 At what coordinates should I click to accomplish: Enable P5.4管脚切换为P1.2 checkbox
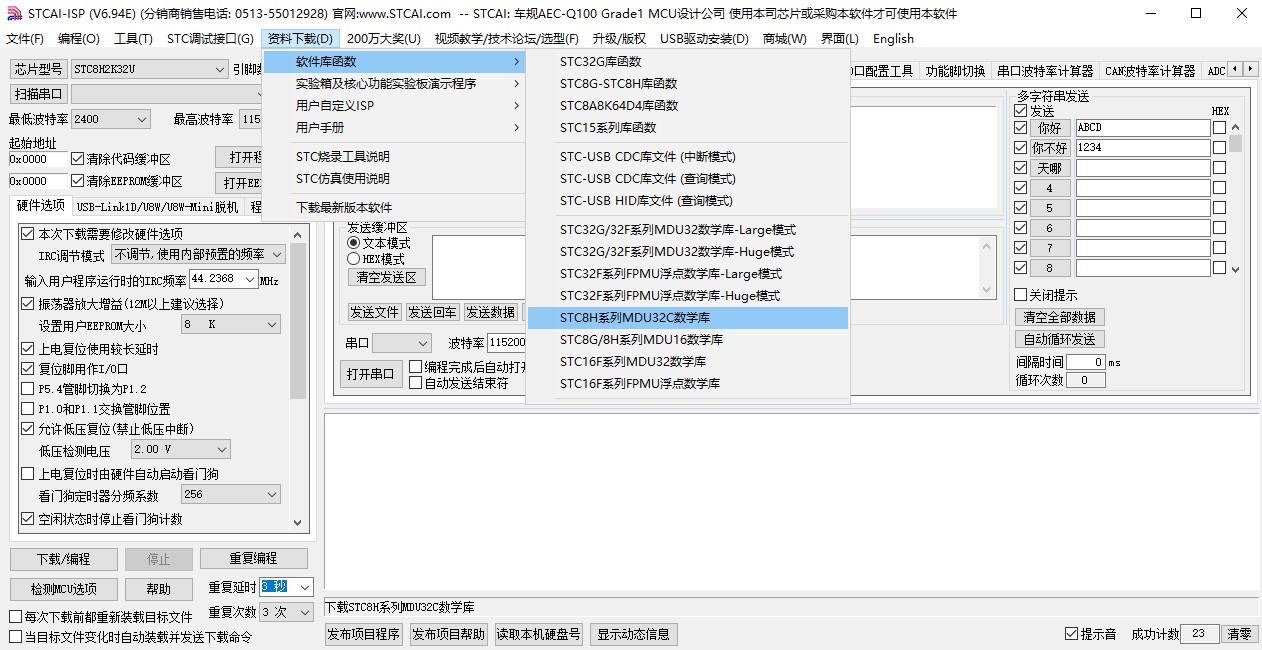(28, 389)
